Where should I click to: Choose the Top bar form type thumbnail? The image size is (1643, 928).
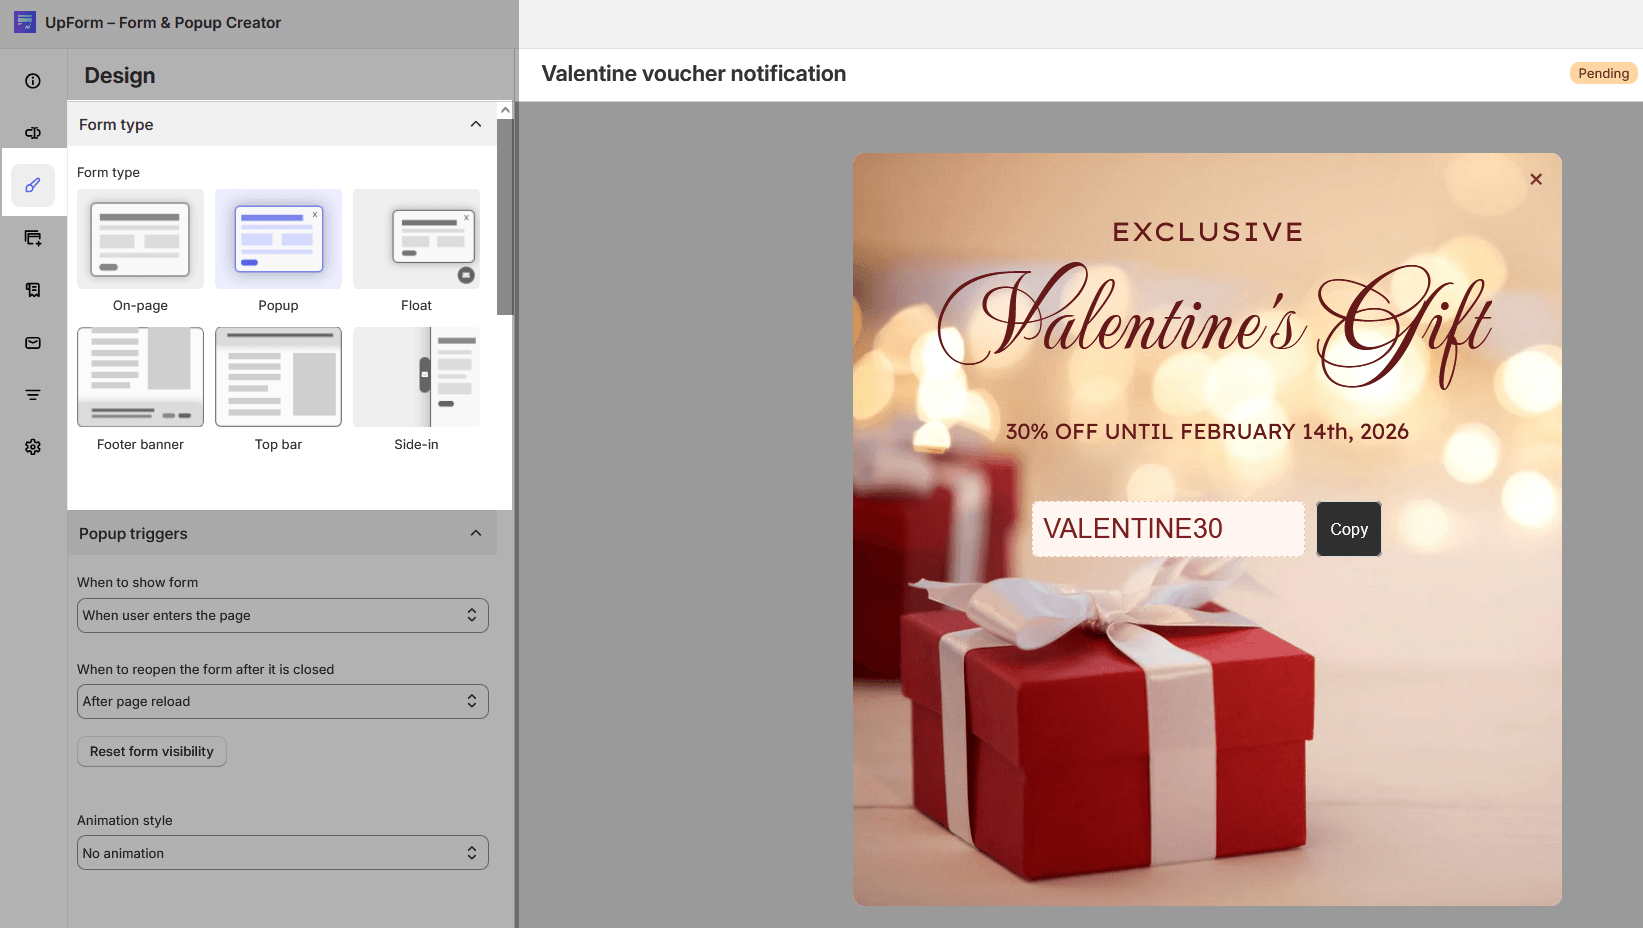[278, 377]
